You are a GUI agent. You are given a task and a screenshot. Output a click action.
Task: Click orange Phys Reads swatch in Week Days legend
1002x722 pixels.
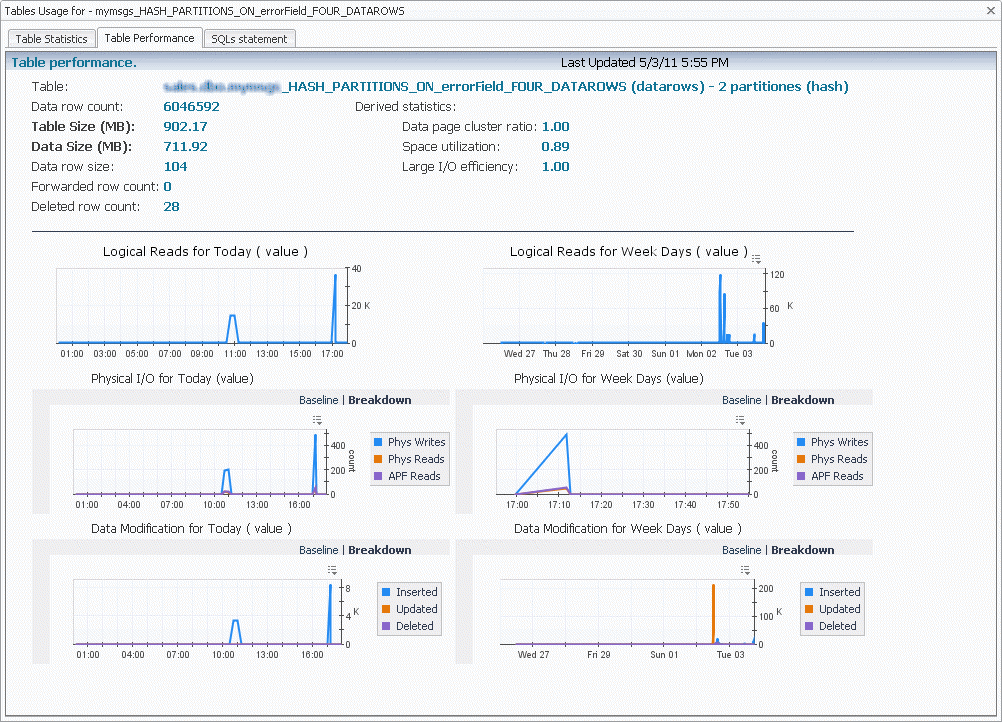[x=800, y=459]
